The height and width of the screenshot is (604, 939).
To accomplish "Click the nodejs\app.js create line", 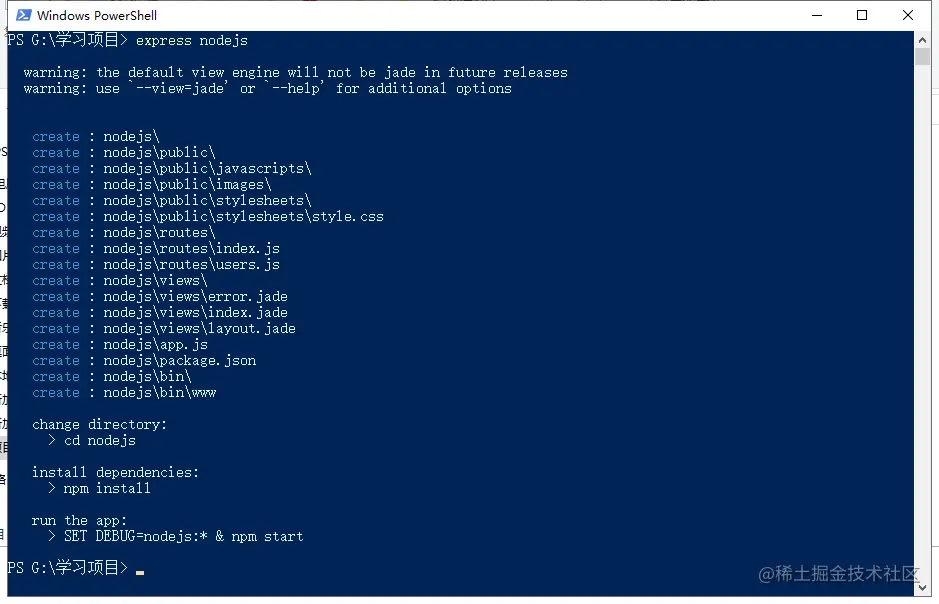I will point(120,345).
